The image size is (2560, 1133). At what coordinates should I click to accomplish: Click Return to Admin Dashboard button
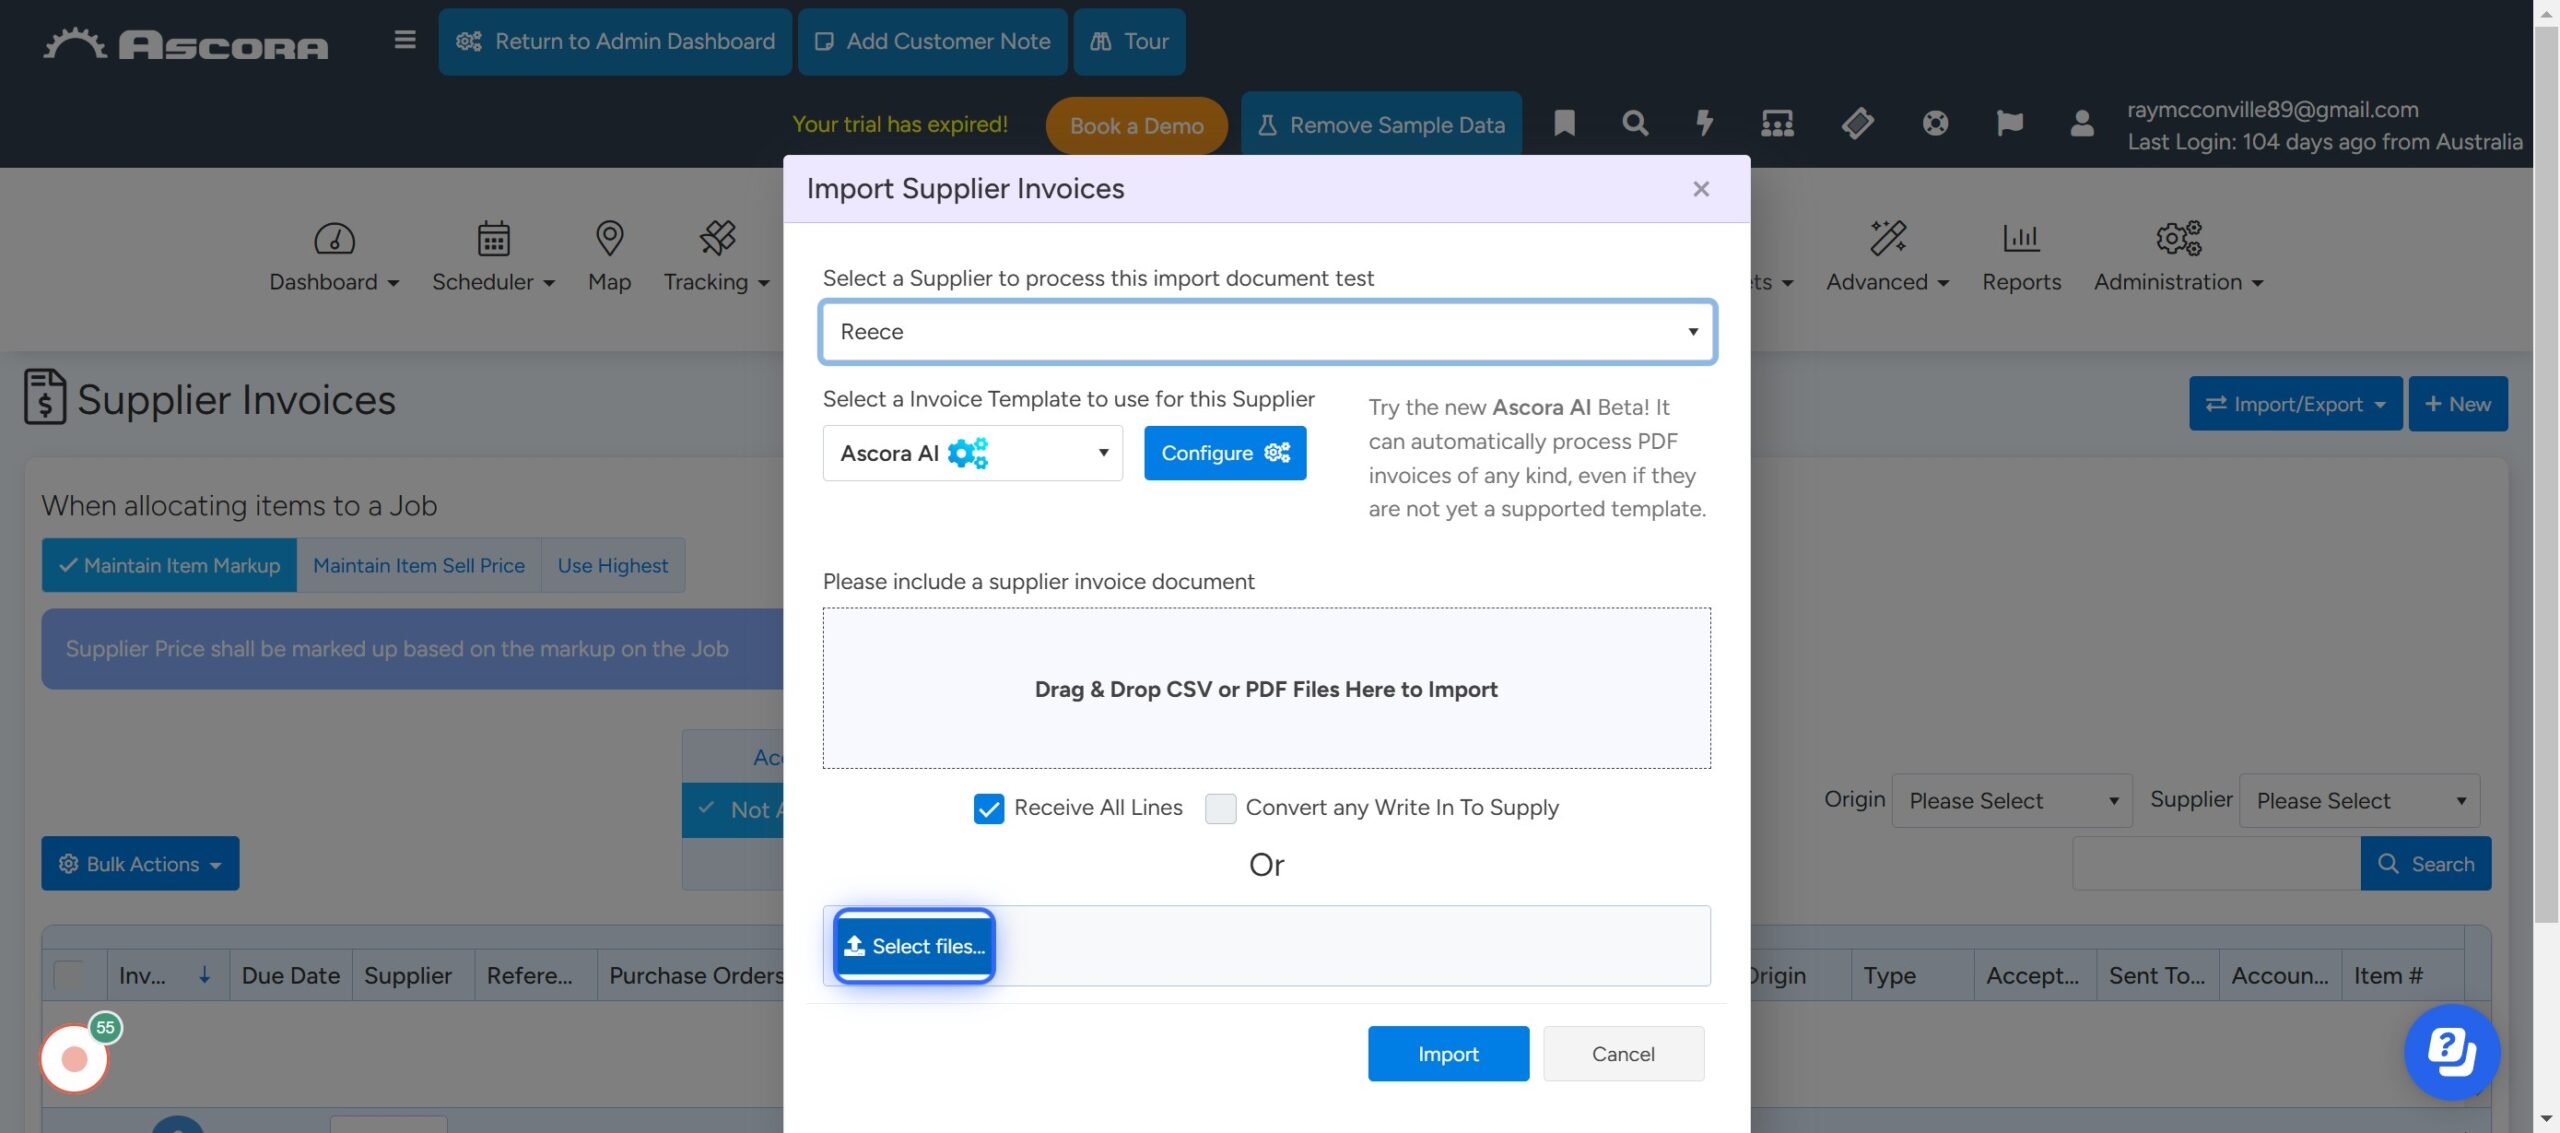(615, 41)
